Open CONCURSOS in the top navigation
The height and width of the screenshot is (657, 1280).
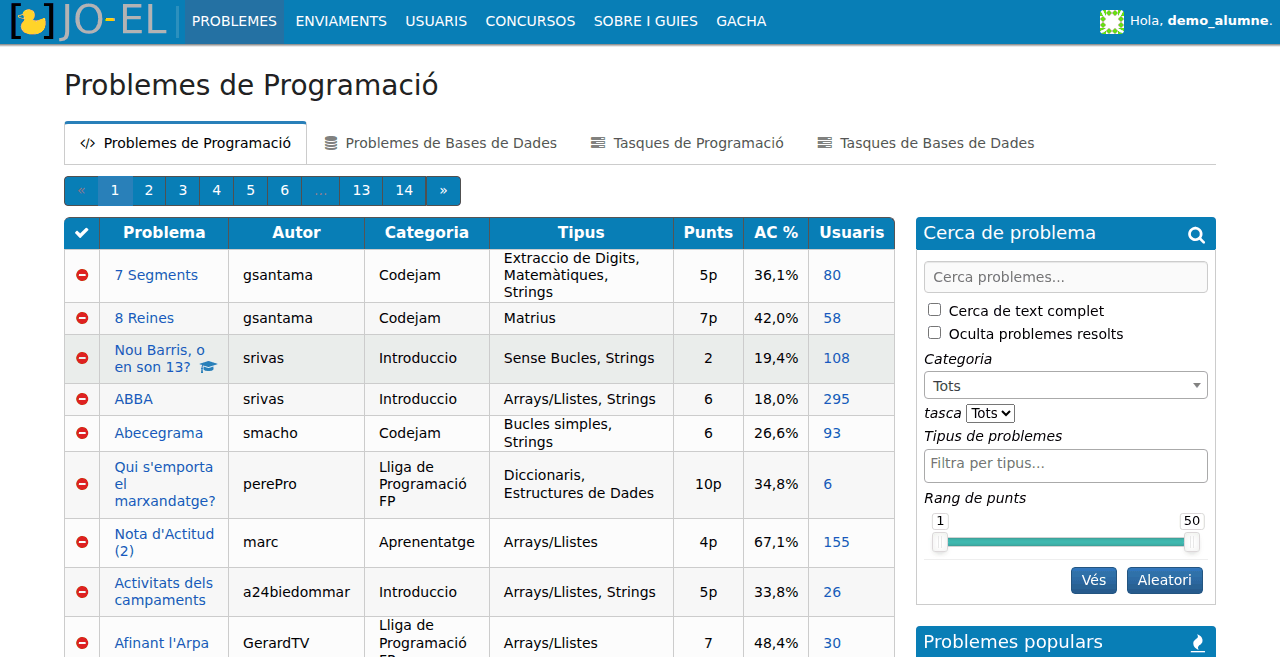point(530,21)
